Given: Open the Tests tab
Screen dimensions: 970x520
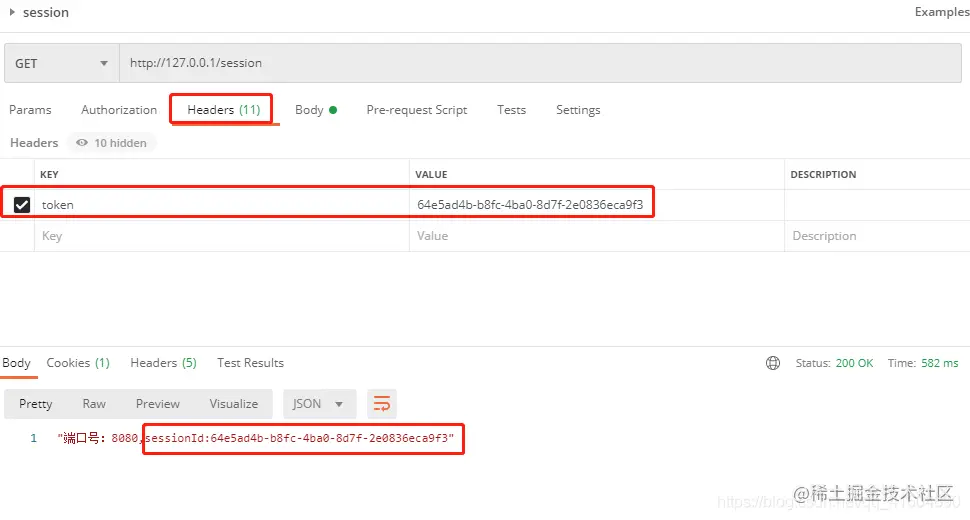Looking at the screenshot, I should click(x=511, y=110).
